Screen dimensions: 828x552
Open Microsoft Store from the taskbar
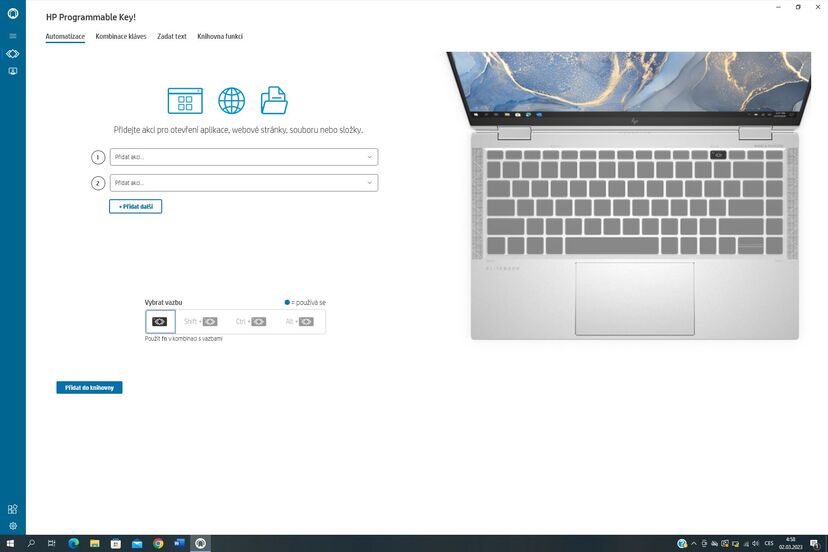pos(116,543)
